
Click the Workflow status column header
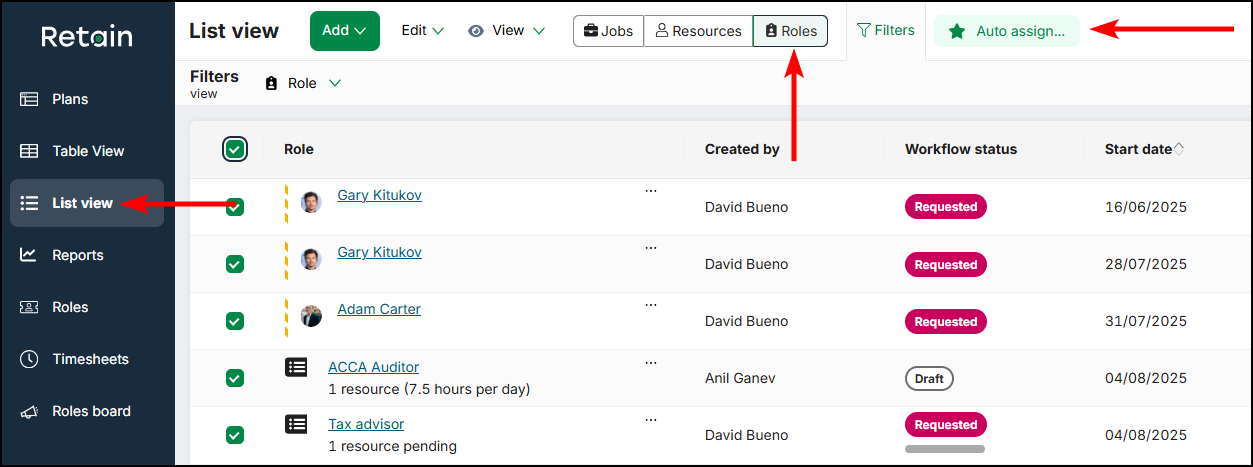pyautogui.click(x=961, y=149)
